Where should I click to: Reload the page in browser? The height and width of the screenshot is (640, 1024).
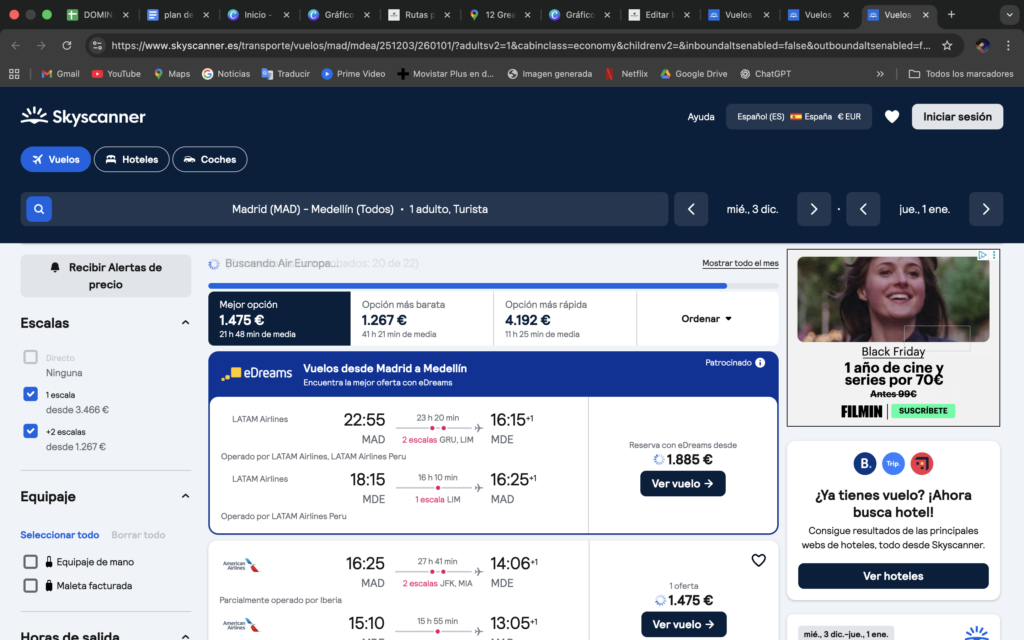click(x=67, y=45)
